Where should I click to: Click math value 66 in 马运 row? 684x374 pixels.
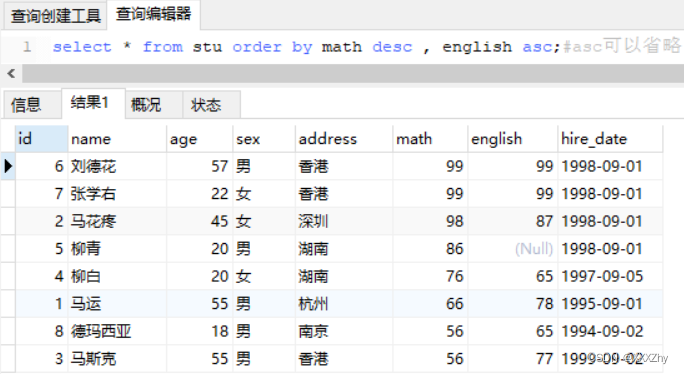pyautogui.click(x=430, y=304)
